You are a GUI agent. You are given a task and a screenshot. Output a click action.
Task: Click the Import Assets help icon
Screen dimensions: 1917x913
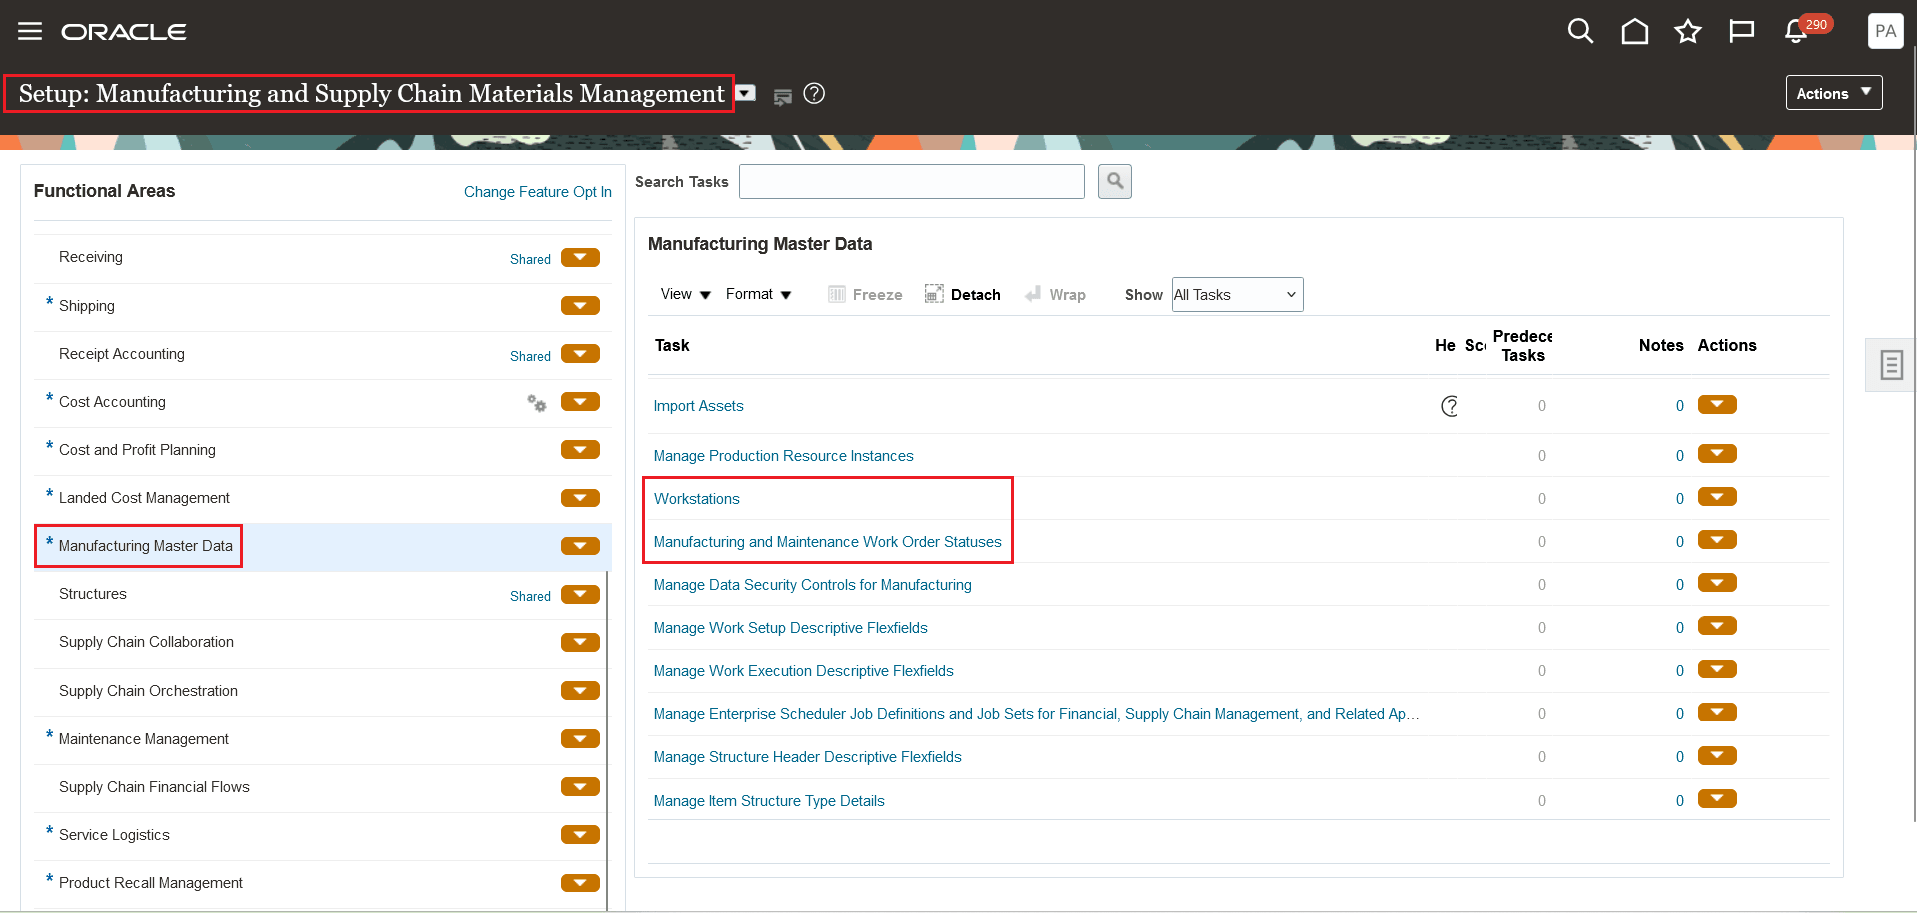pyautogui.click(x=1449, y=406)
